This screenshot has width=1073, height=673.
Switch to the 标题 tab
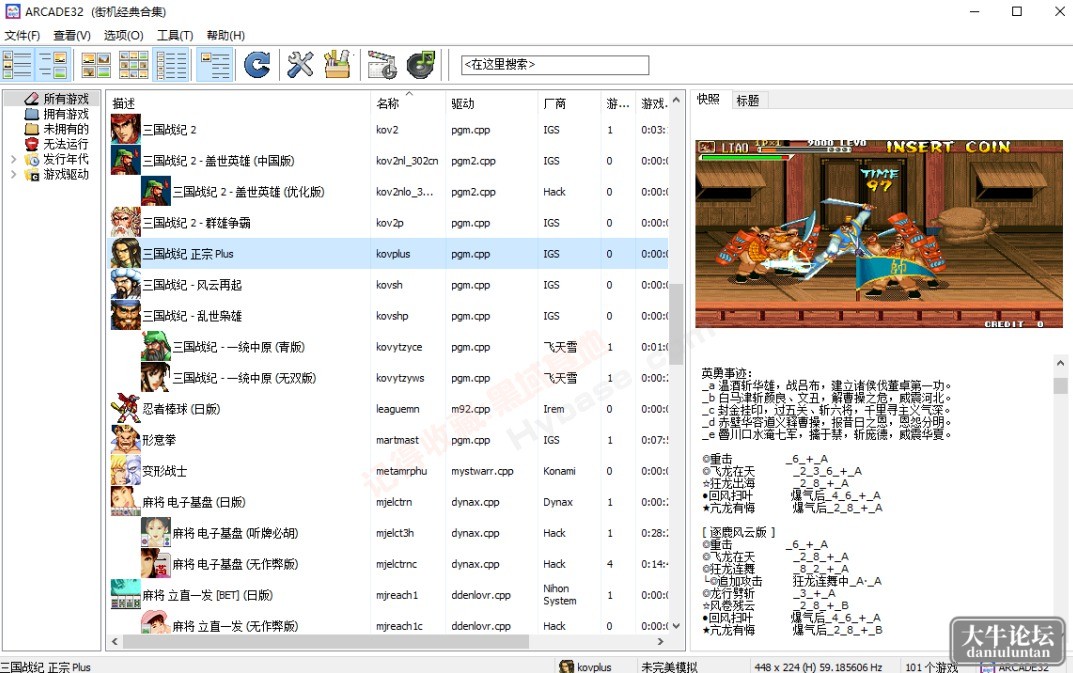pos(747,101)
